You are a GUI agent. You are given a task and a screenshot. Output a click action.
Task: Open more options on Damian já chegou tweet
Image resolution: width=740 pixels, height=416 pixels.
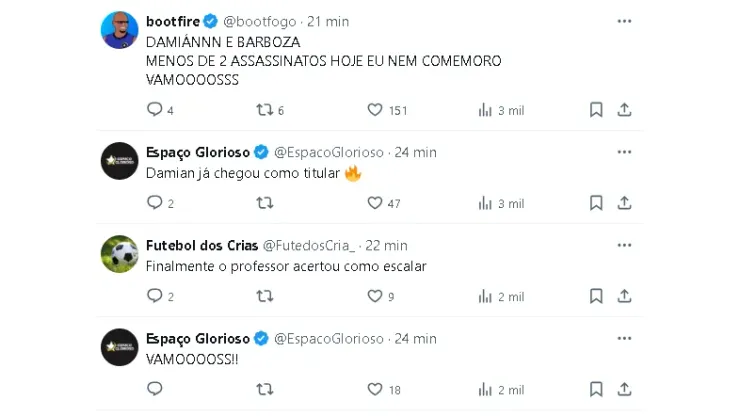[x=625, y=152]
